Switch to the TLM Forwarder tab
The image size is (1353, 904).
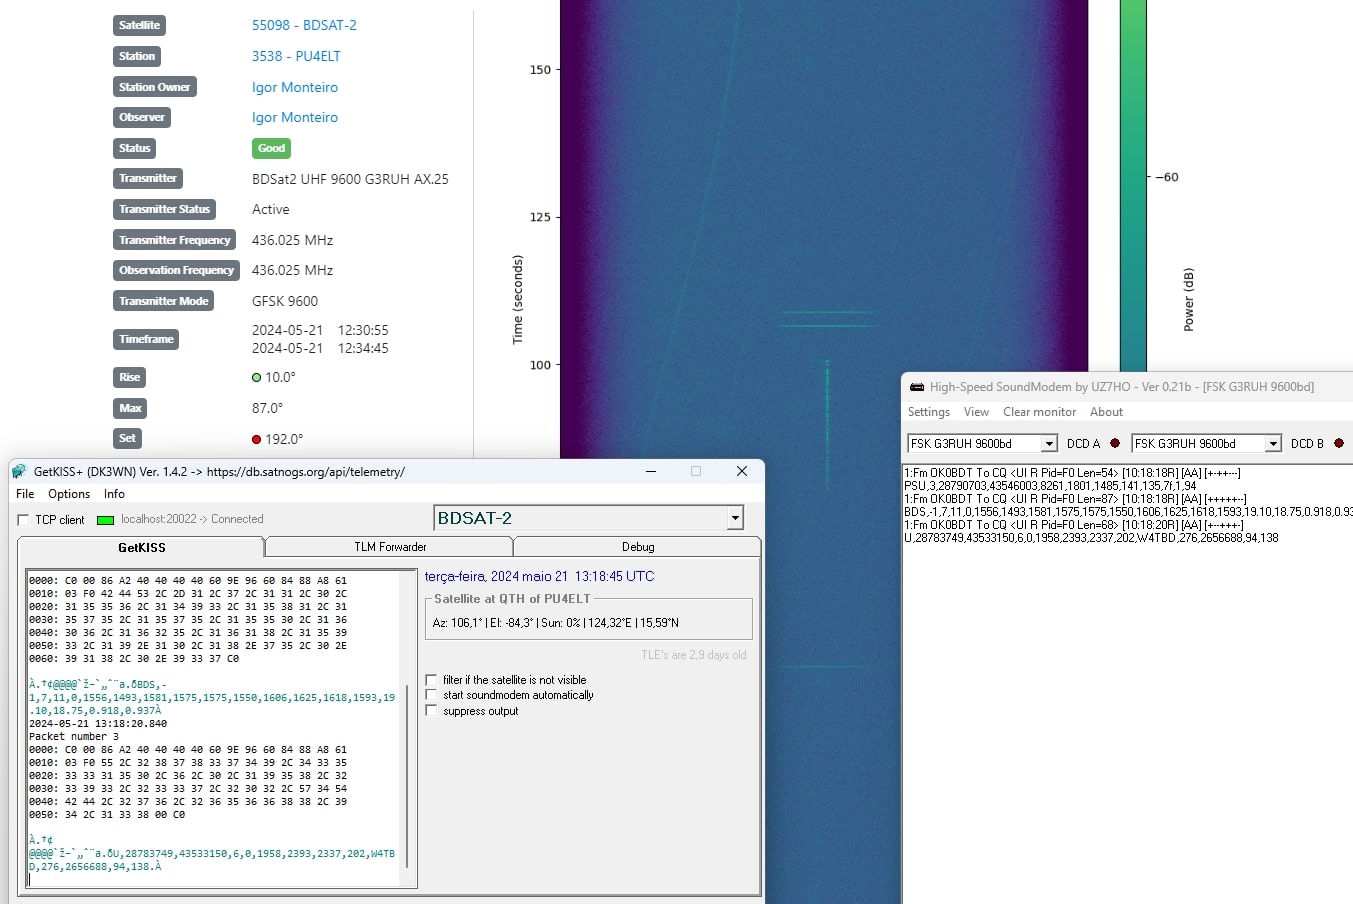pyautogui.click(x=390, y=547)
